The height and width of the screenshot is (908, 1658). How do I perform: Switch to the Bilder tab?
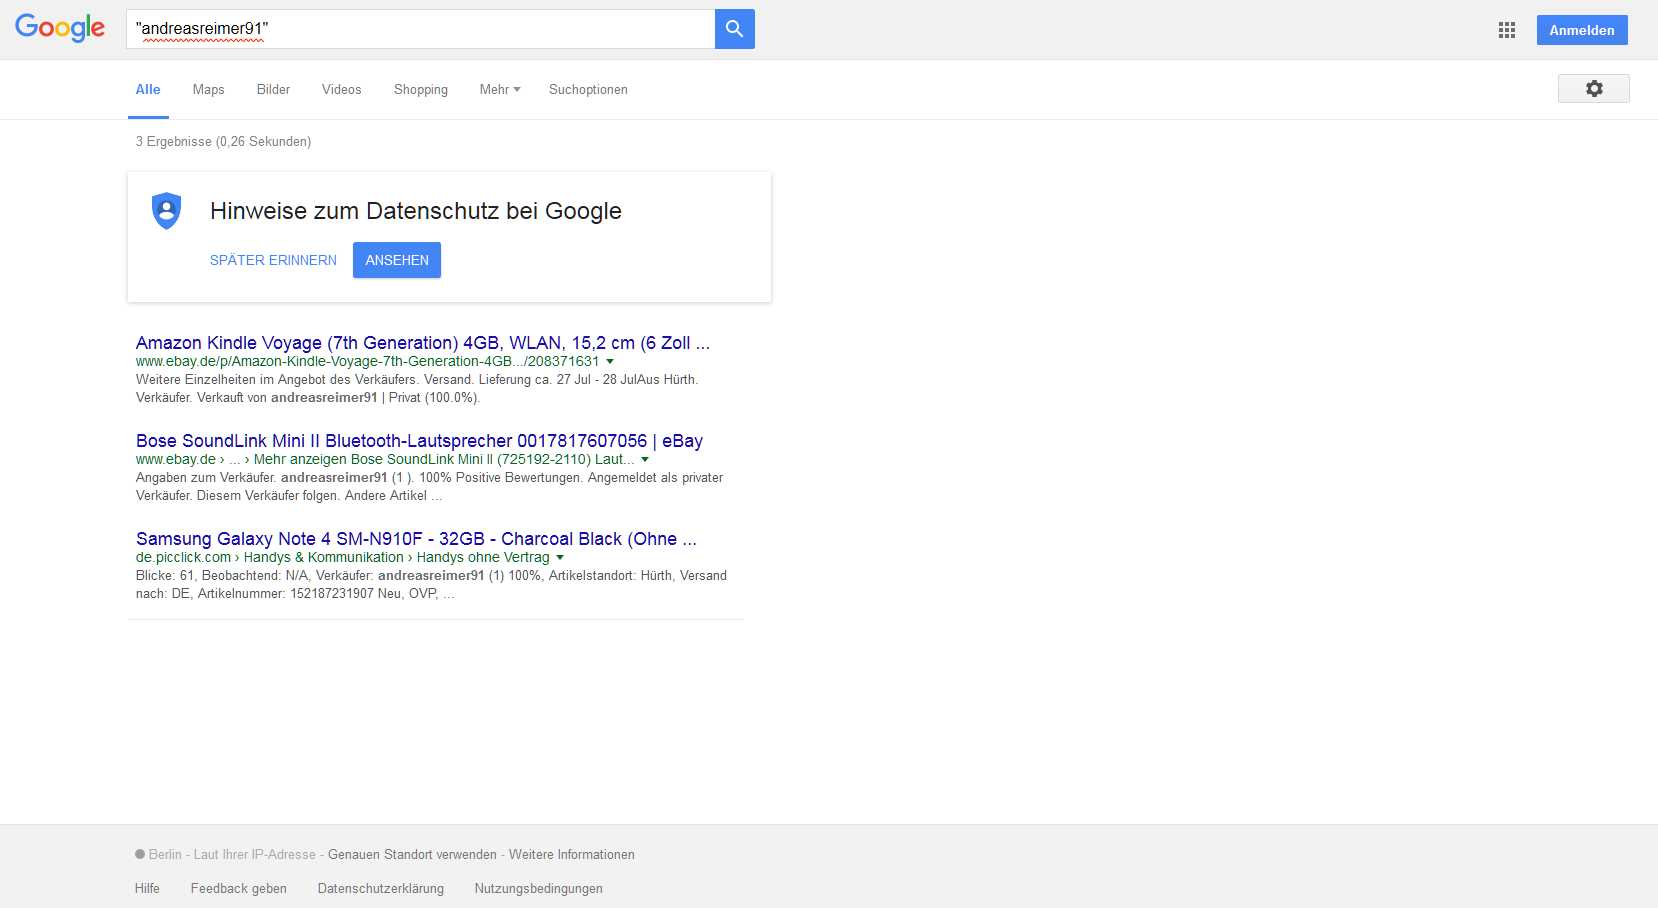point(273,90)
